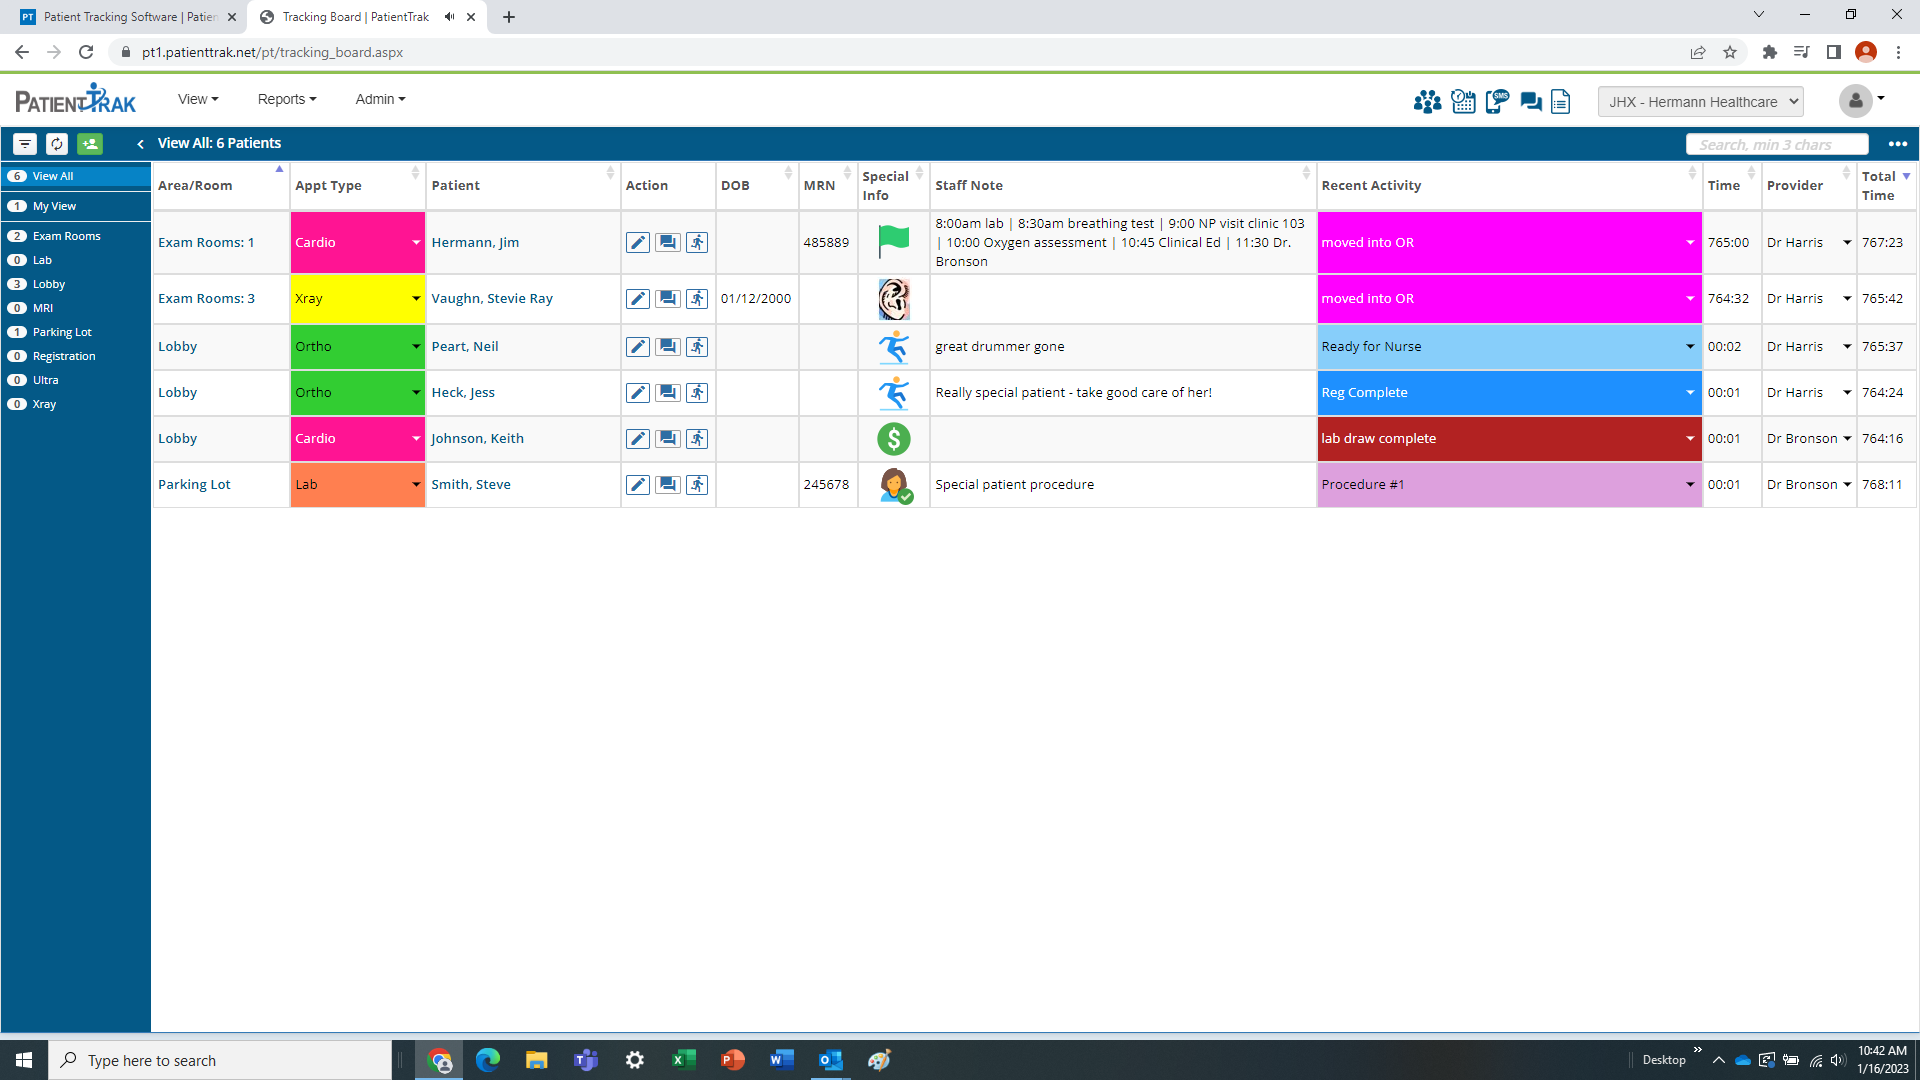Open the document notes icon in header
The image size is (1920, 1080).
[x=1560, y=101]
